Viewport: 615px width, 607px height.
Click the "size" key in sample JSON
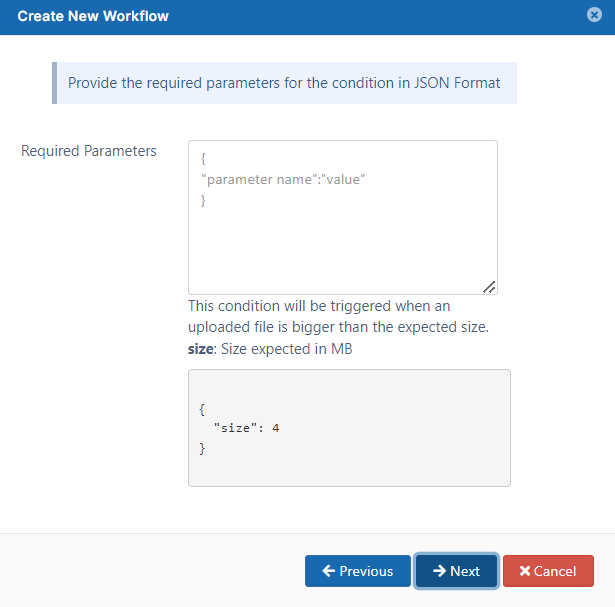[238, 428]
